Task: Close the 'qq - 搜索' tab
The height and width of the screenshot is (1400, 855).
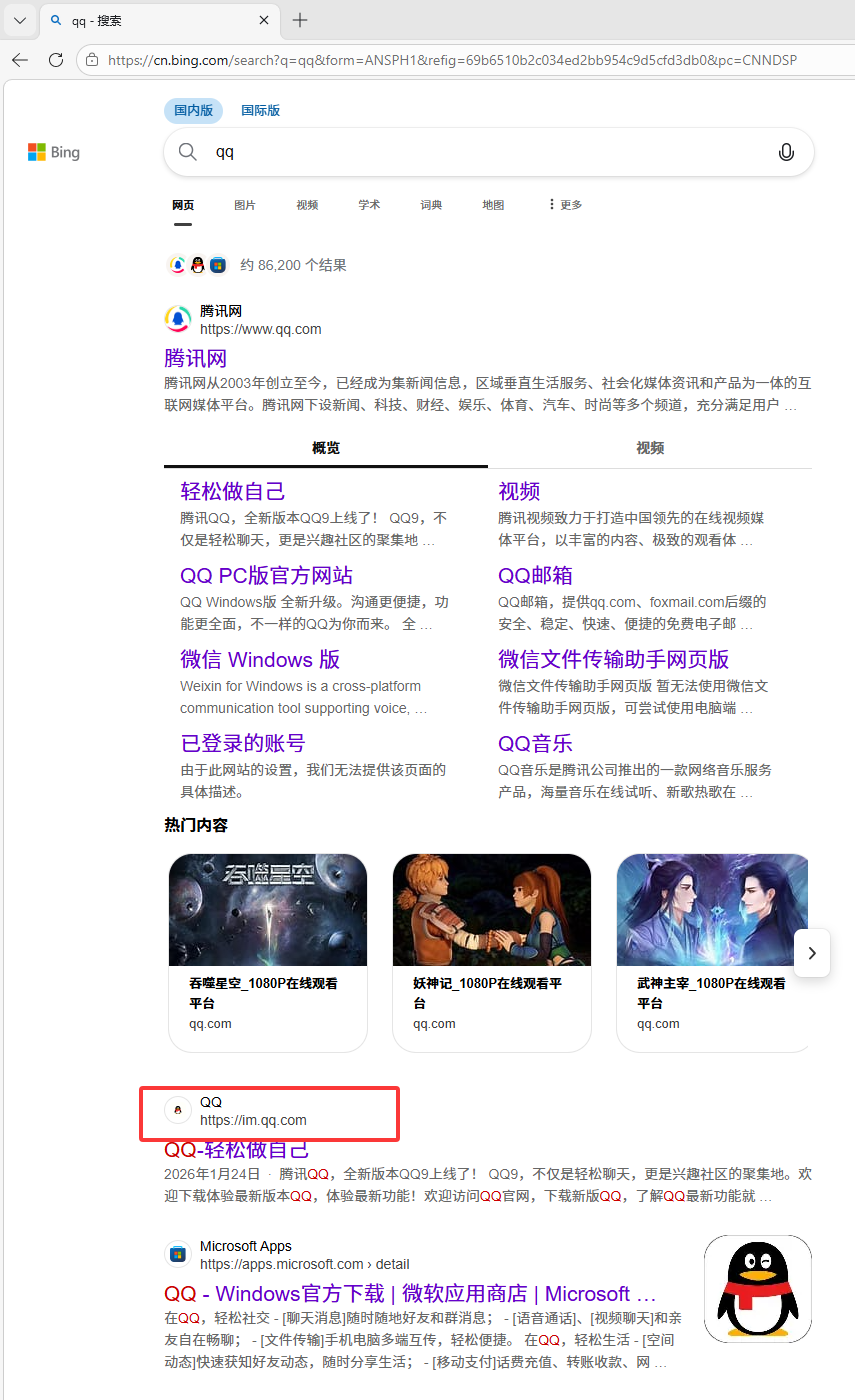Action: click(264, 20)
